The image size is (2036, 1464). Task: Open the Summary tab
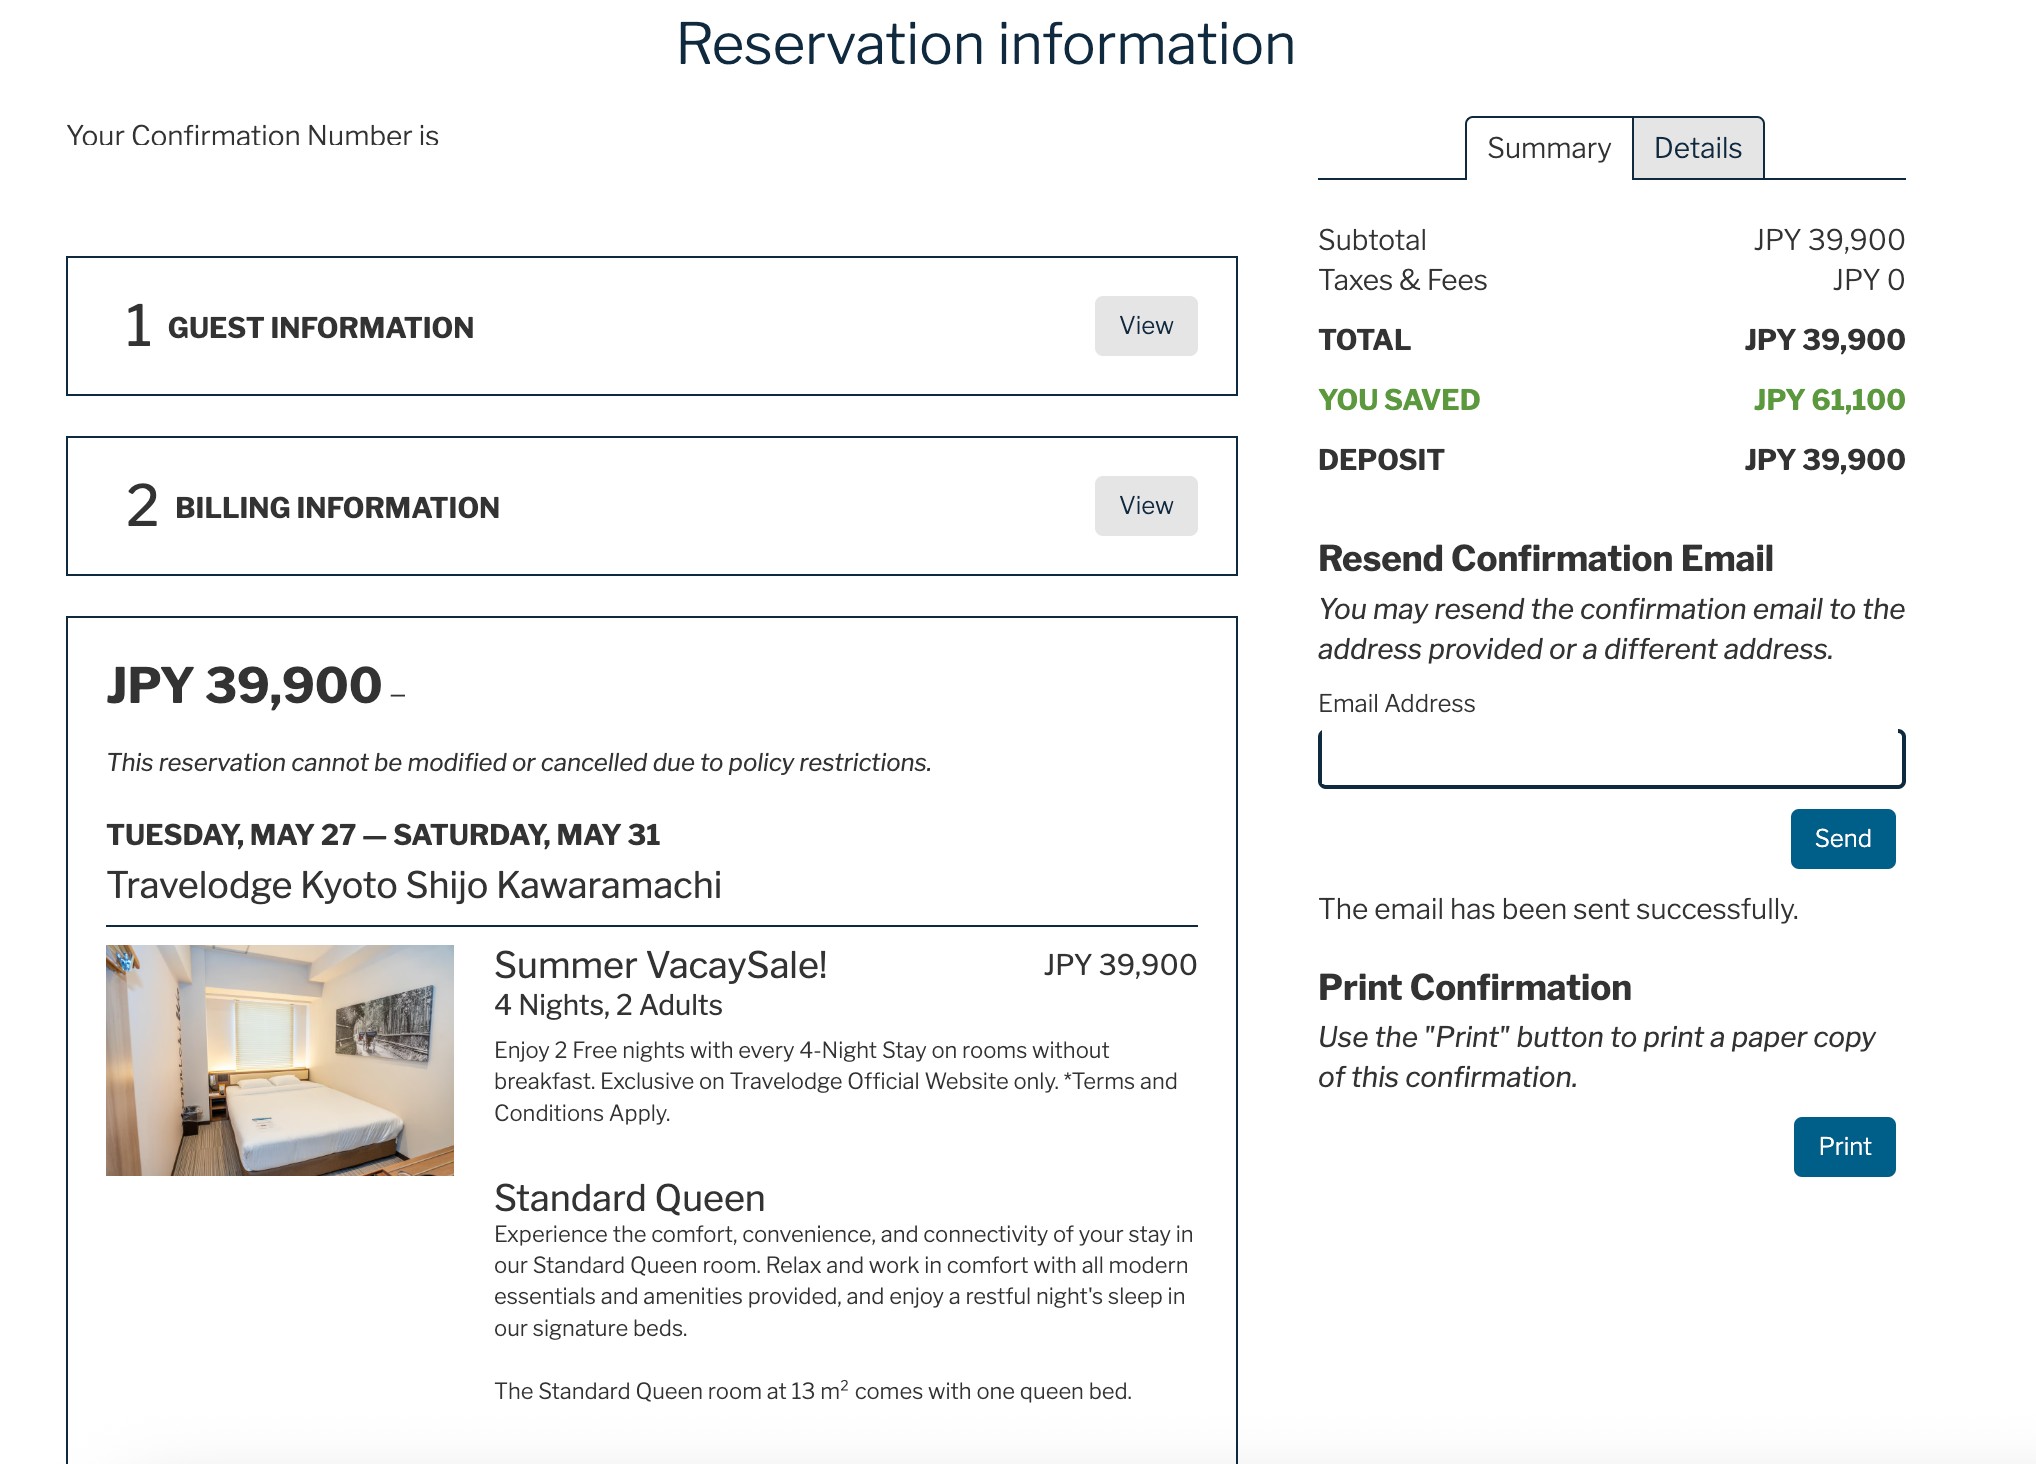coord(1548,148)
